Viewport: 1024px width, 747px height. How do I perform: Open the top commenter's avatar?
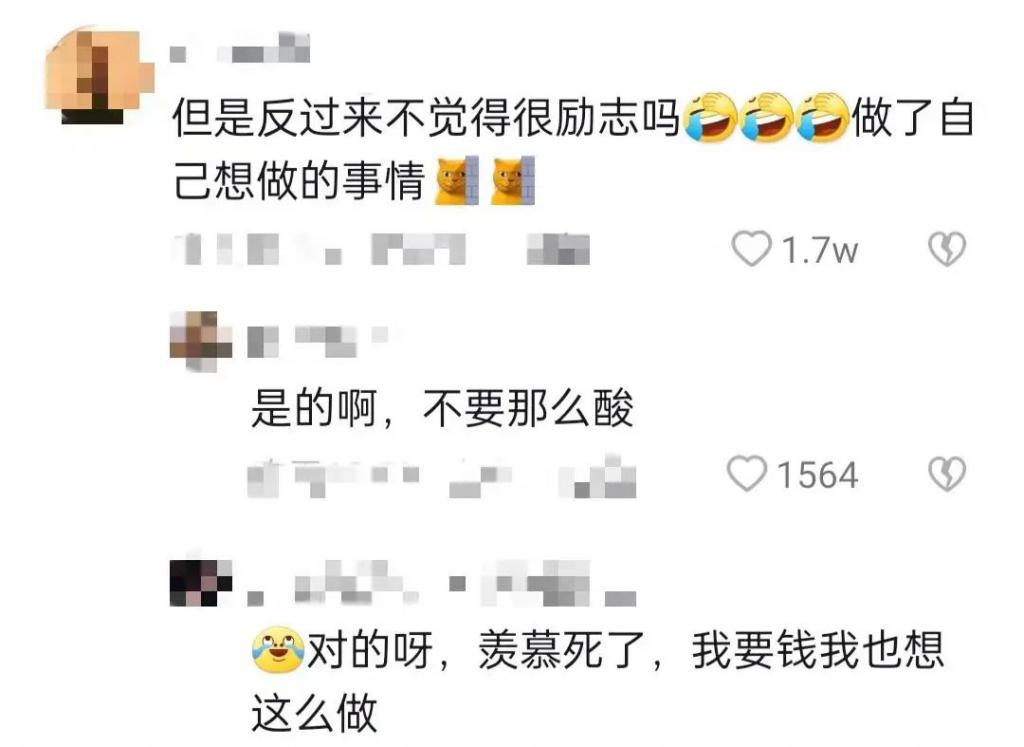pos(98,75)
